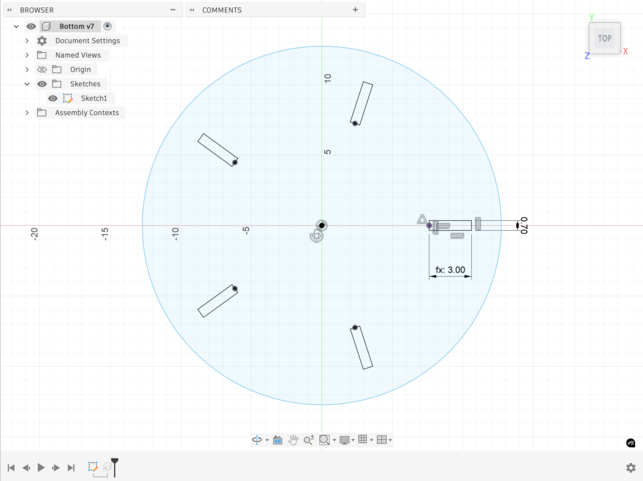
Task: Collapse the Sketches folder
Action: point(27,84)
